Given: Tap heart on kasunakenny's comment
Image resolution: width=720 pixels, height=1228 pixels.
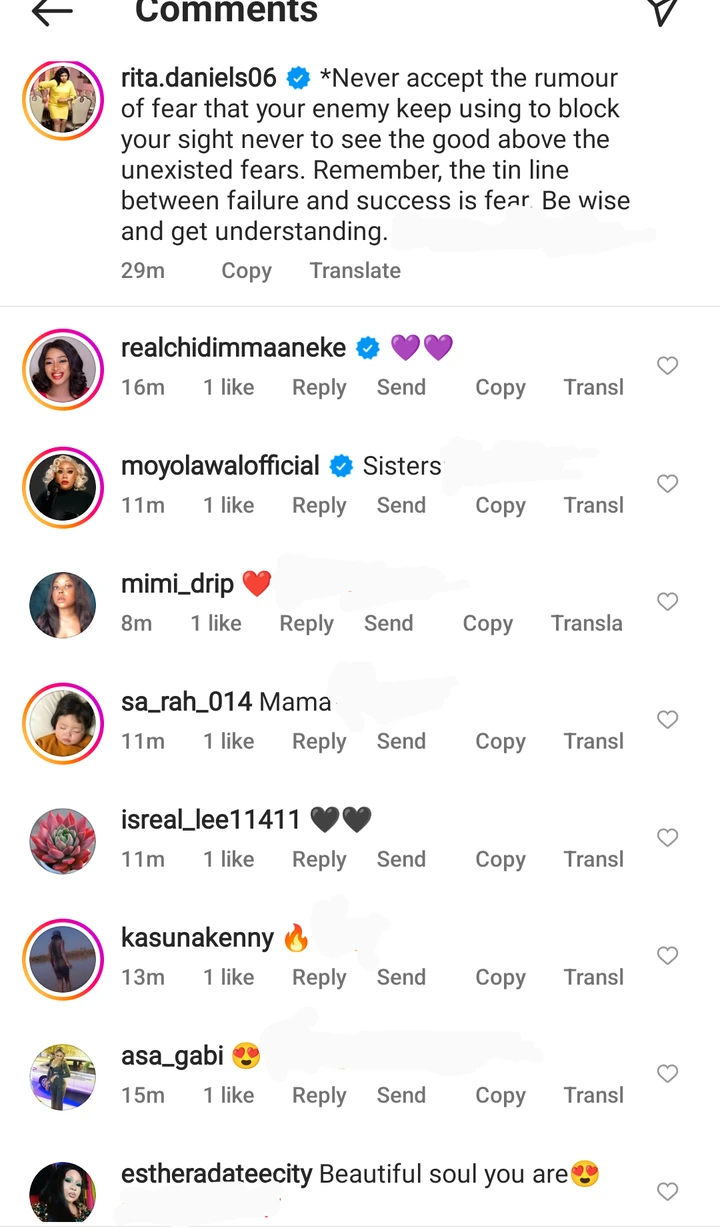Looking at the screenshot, I should point(668,956).
